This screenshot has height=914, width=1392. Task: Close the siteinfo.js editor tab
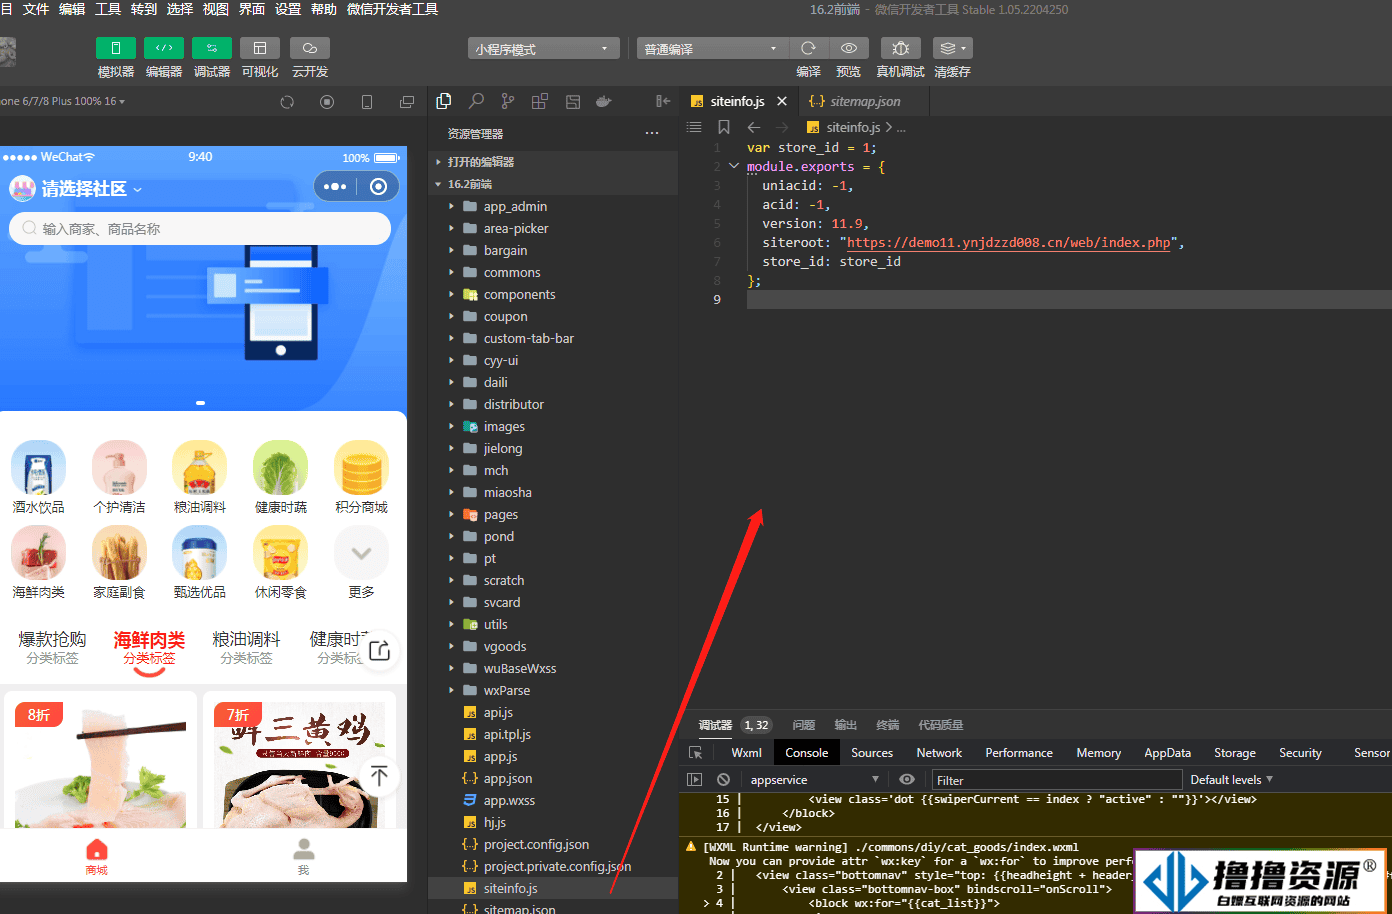tap(782, 101)
